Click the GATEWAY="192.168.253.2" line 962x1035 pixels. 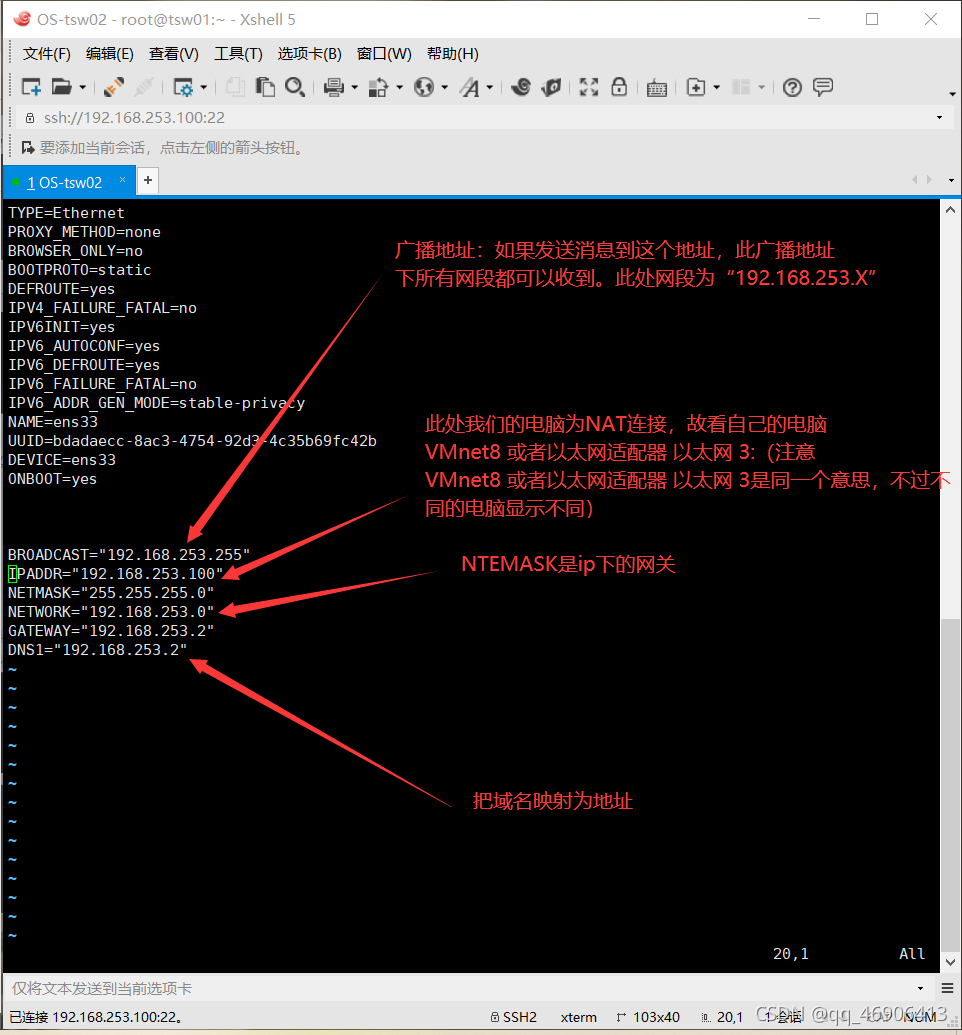pos(111,630)
